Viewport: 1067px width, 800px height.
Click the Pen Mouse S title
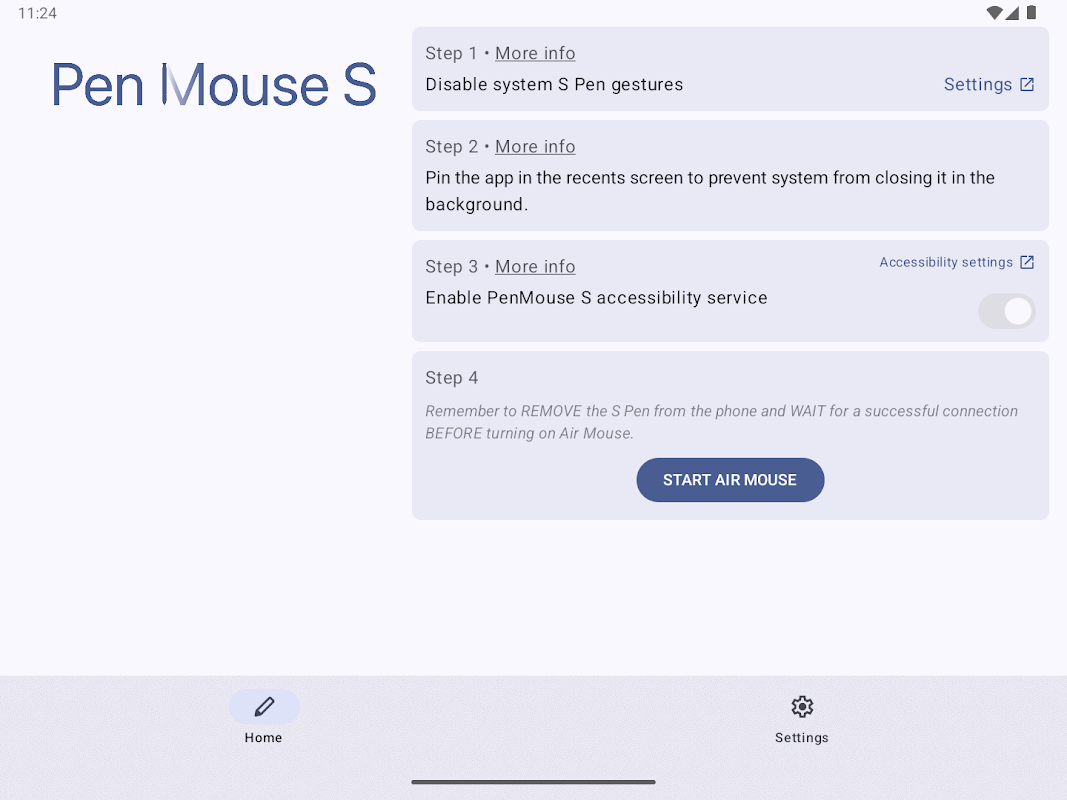(x=214, y=85)
